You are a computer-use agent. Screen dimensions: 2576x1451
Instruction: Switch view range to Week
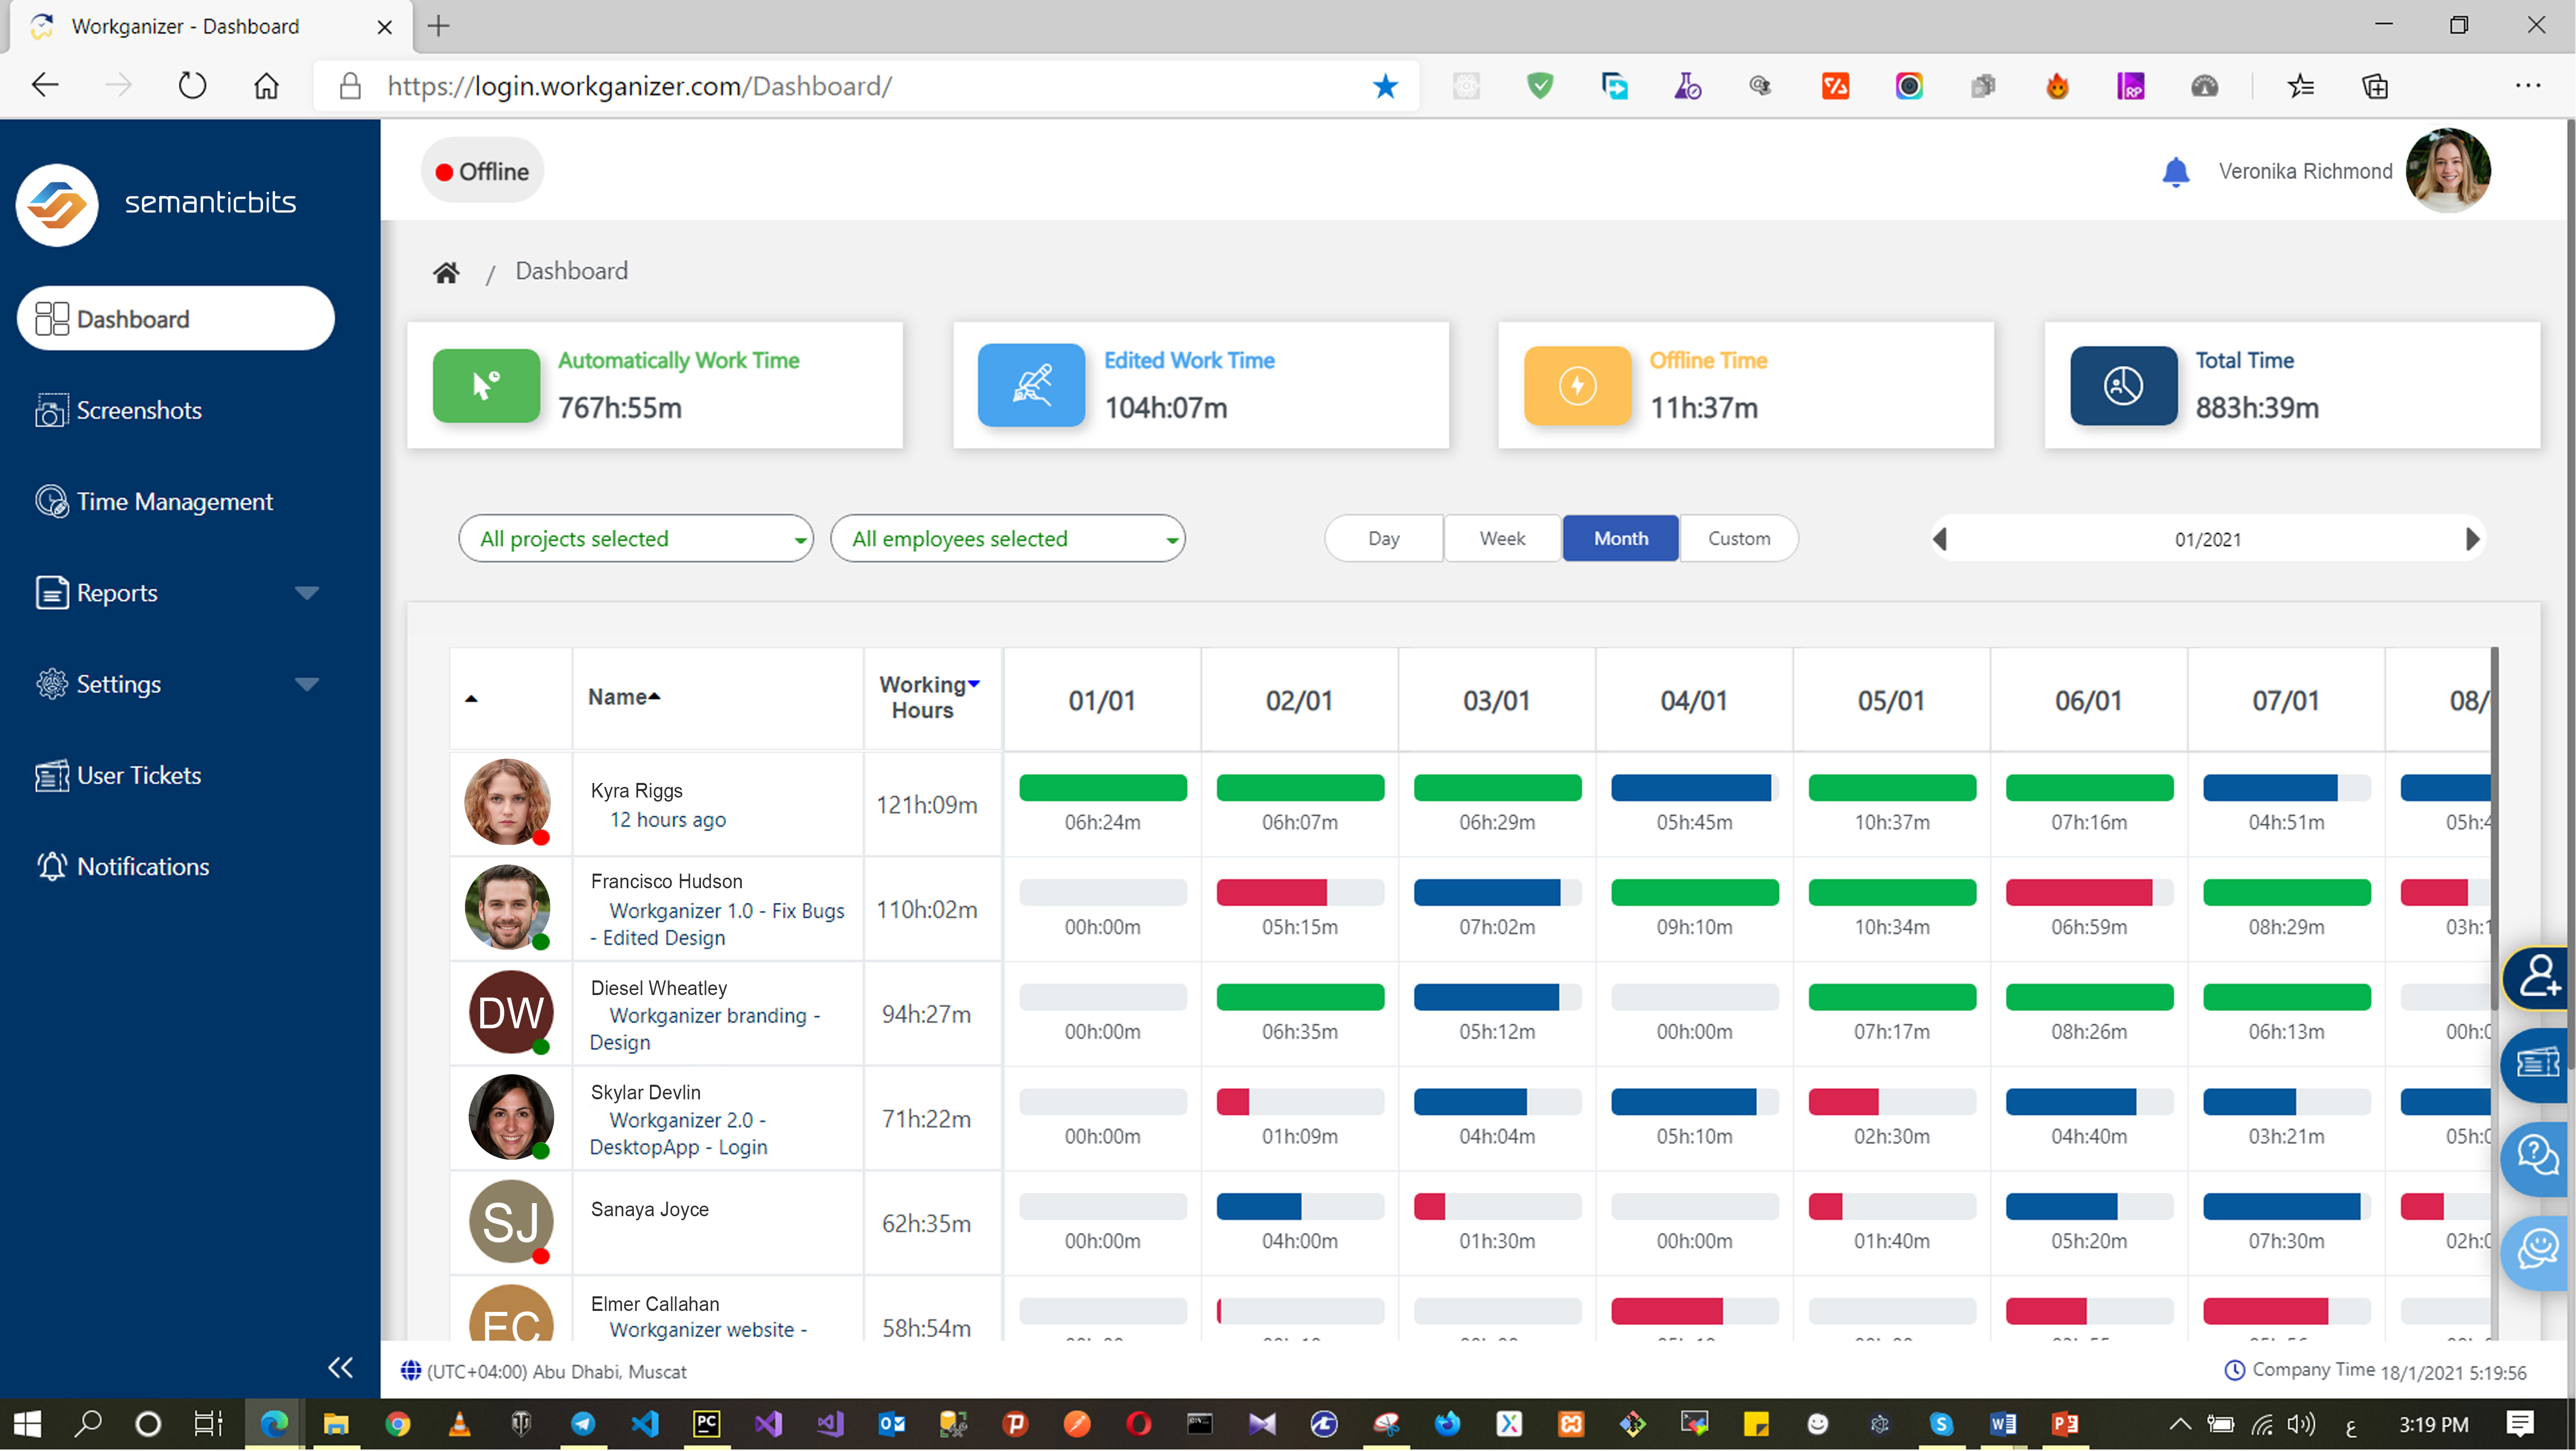click(x=1501, y=539)
